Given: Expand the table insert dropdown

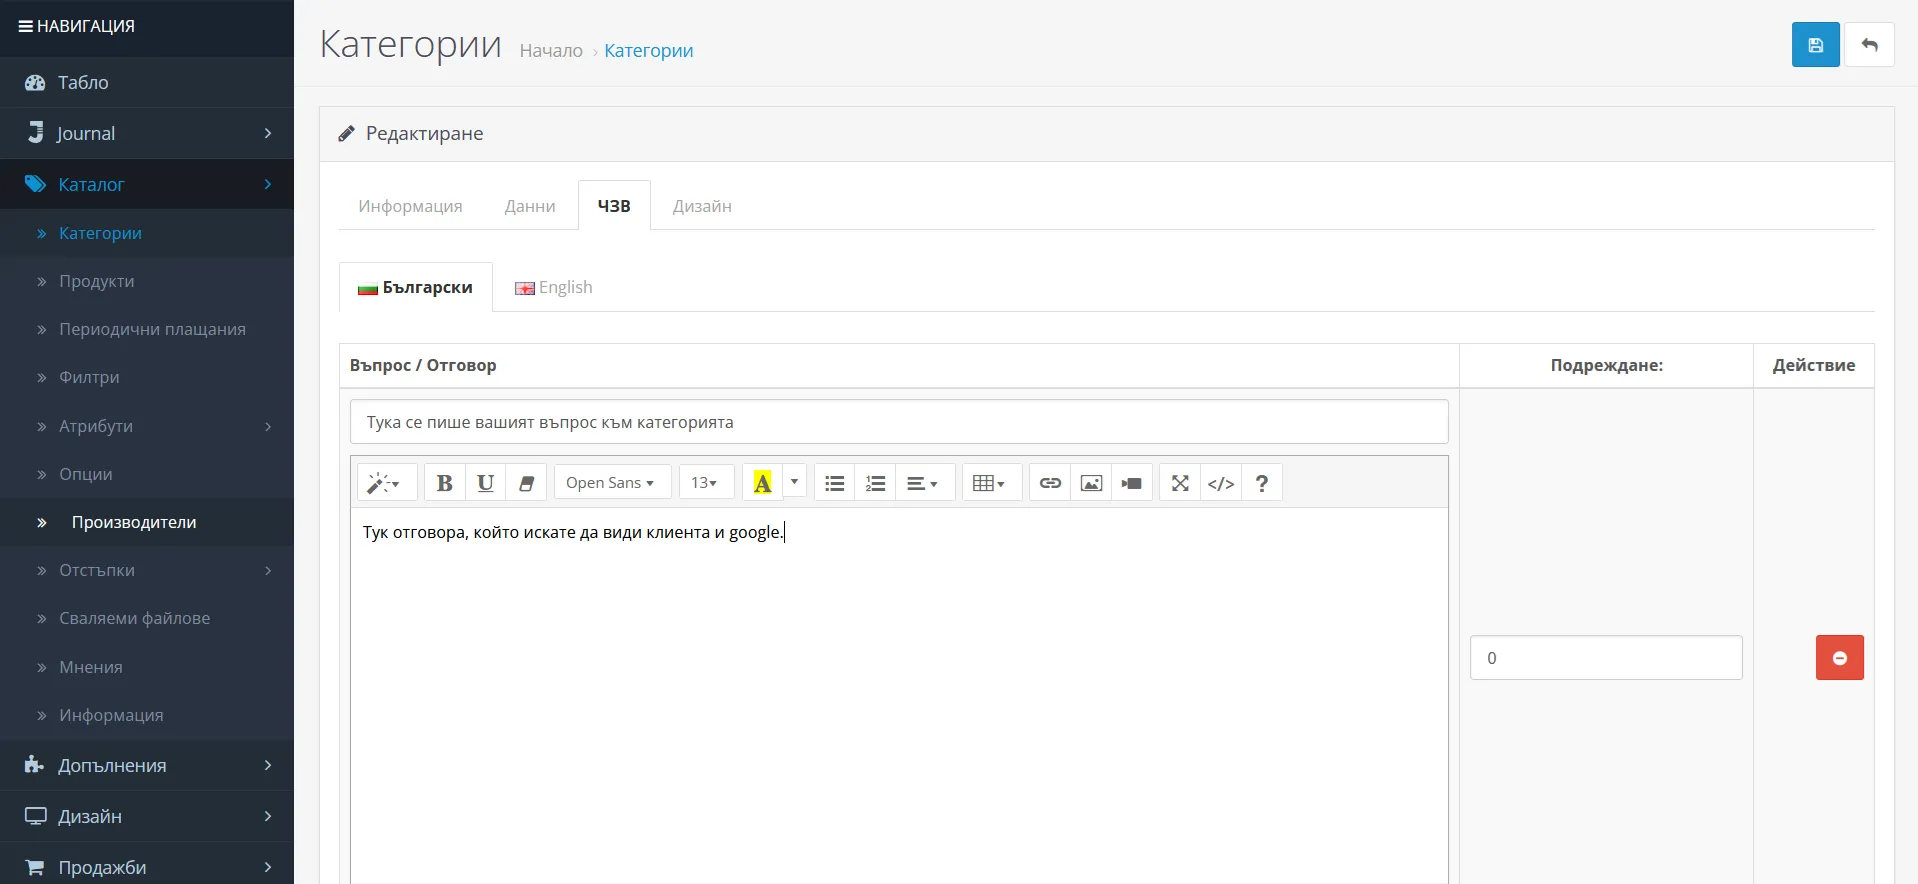Looking at the screenshot, I should 990,483.
